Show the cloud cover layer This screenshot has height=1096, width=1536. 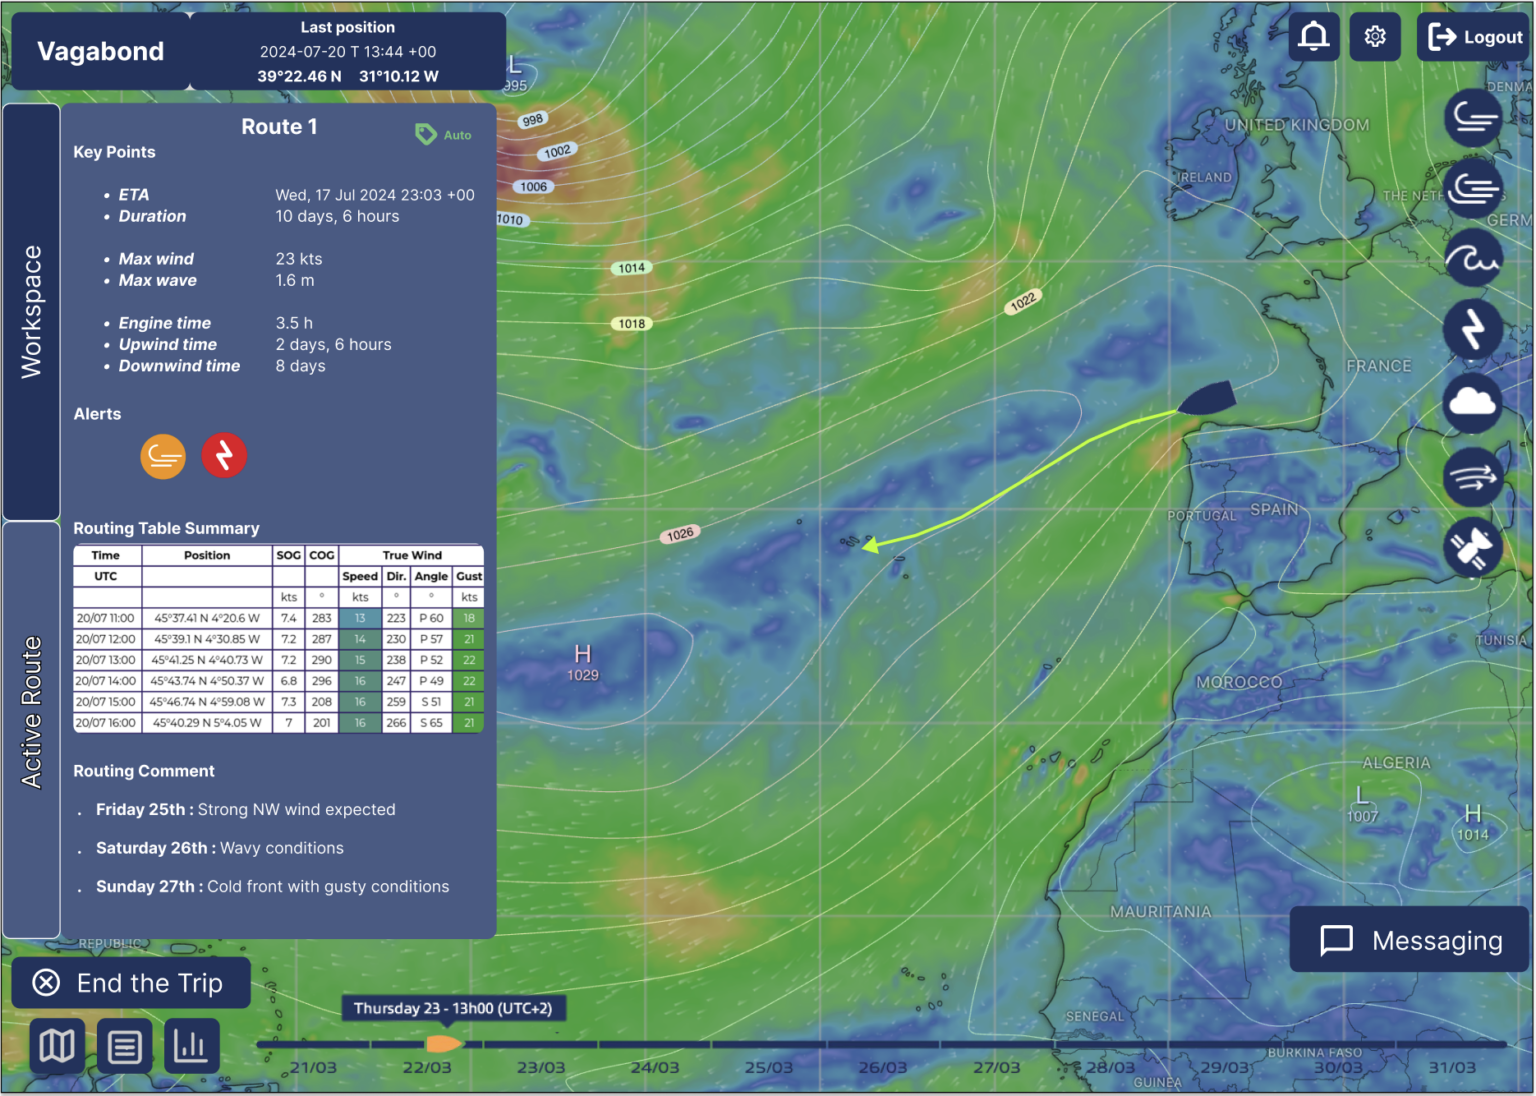coord(1472,405)
